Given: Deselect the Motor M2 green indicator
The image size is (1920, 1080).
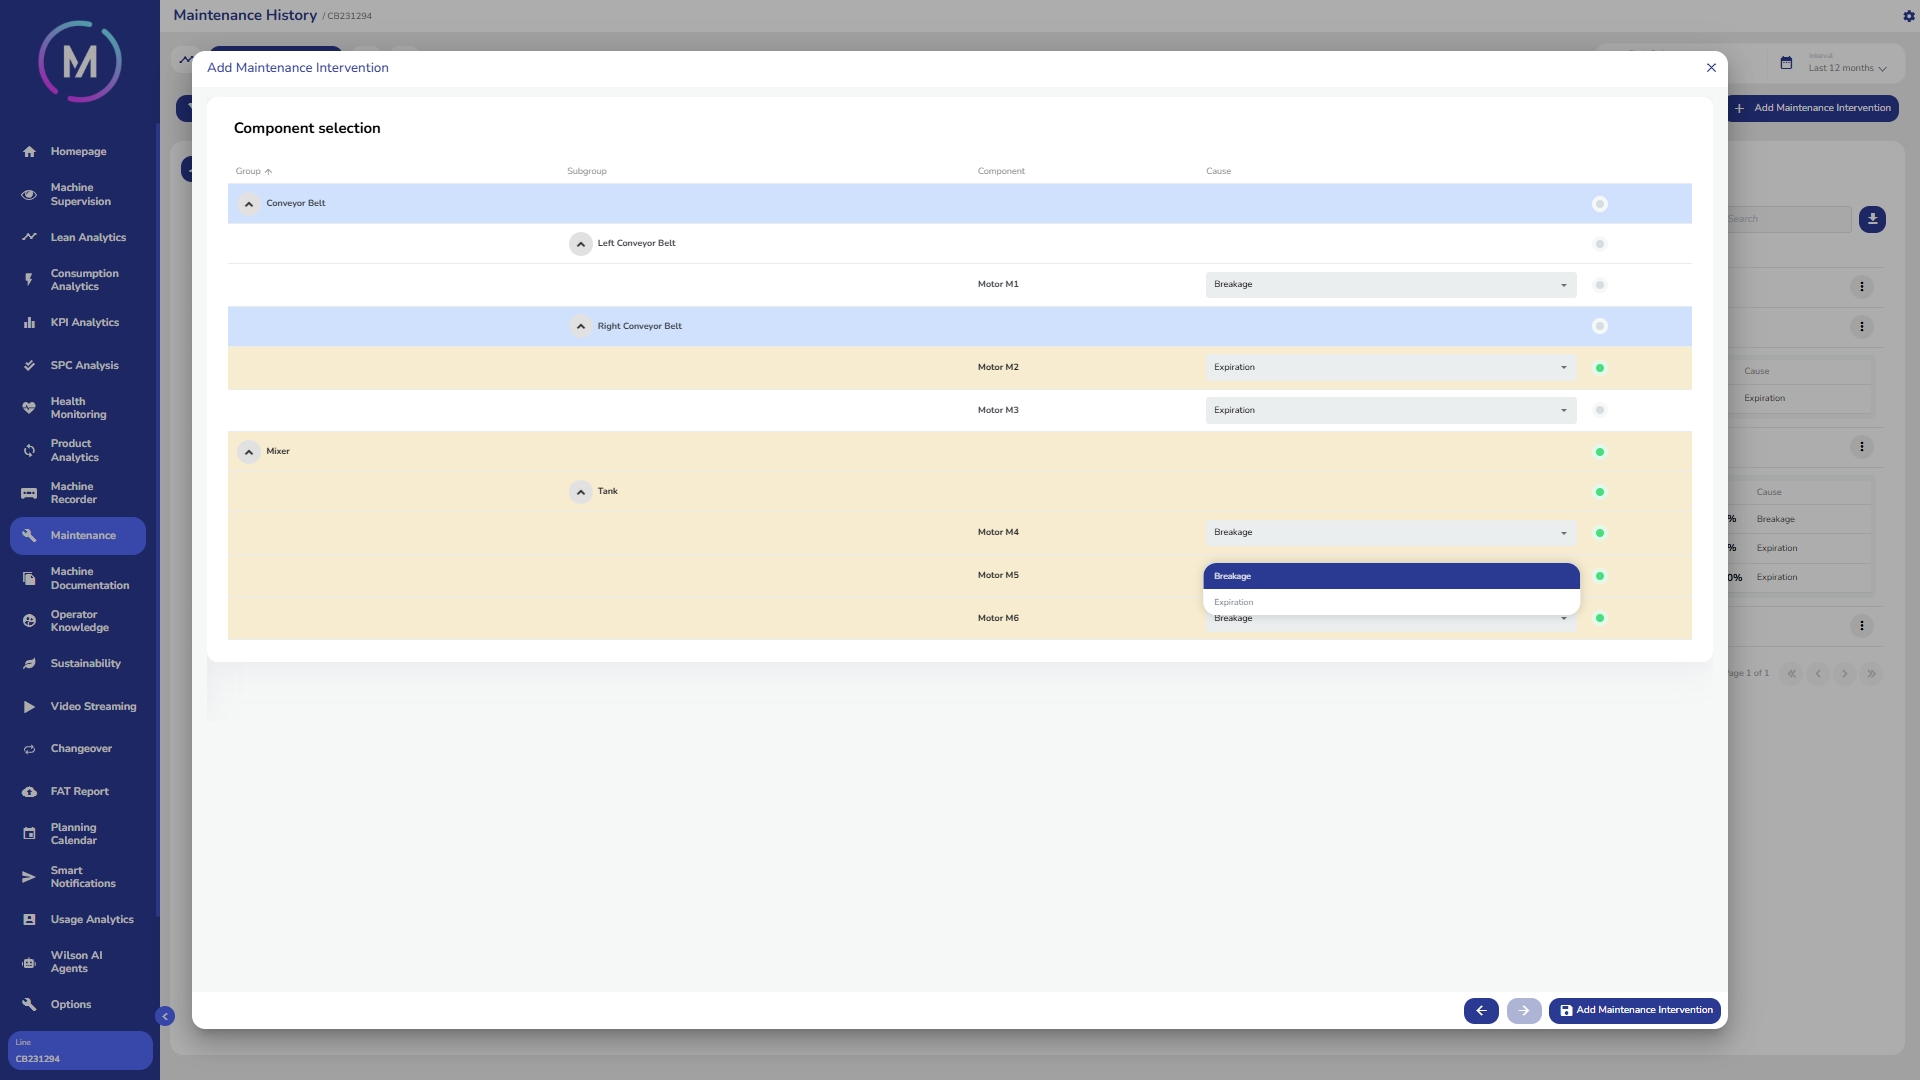Looking at the screenshot, I should (x=1600, y=368).
